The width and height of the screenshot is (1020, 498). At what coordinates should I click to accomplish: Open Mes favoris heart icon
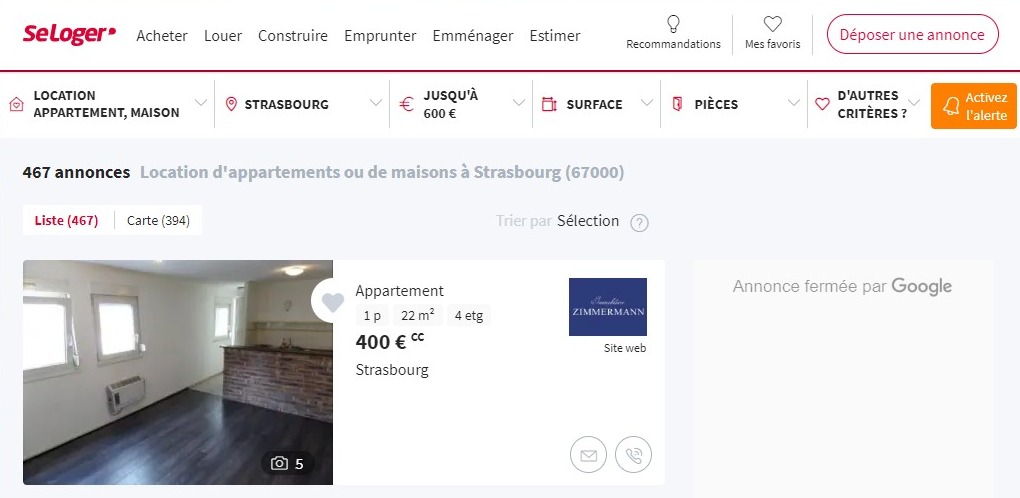772,24
